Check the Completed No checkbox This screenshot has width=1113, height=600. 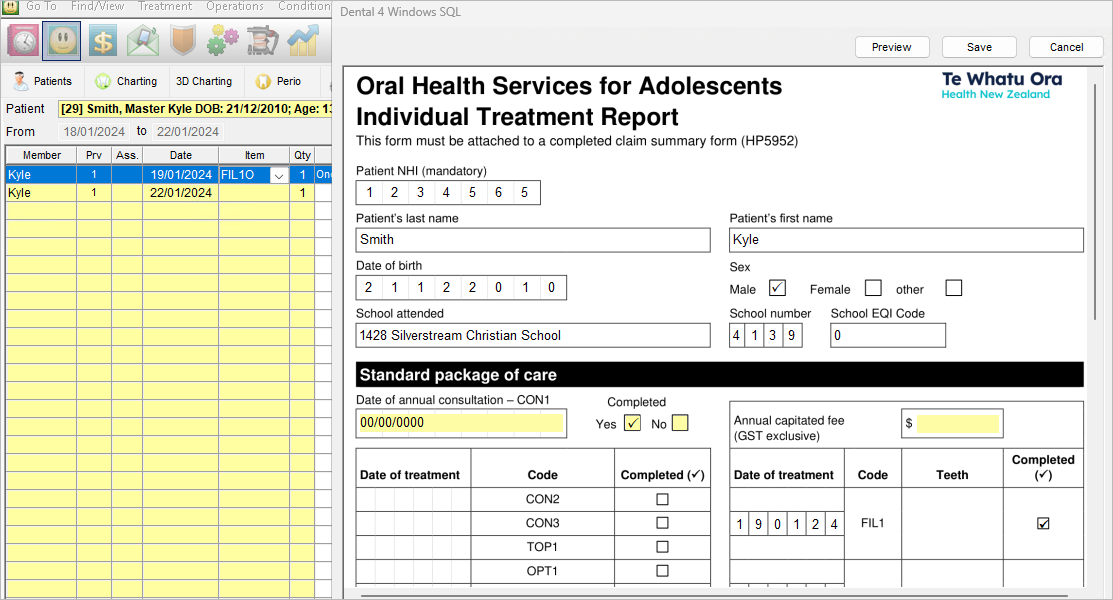pos(680,423)
